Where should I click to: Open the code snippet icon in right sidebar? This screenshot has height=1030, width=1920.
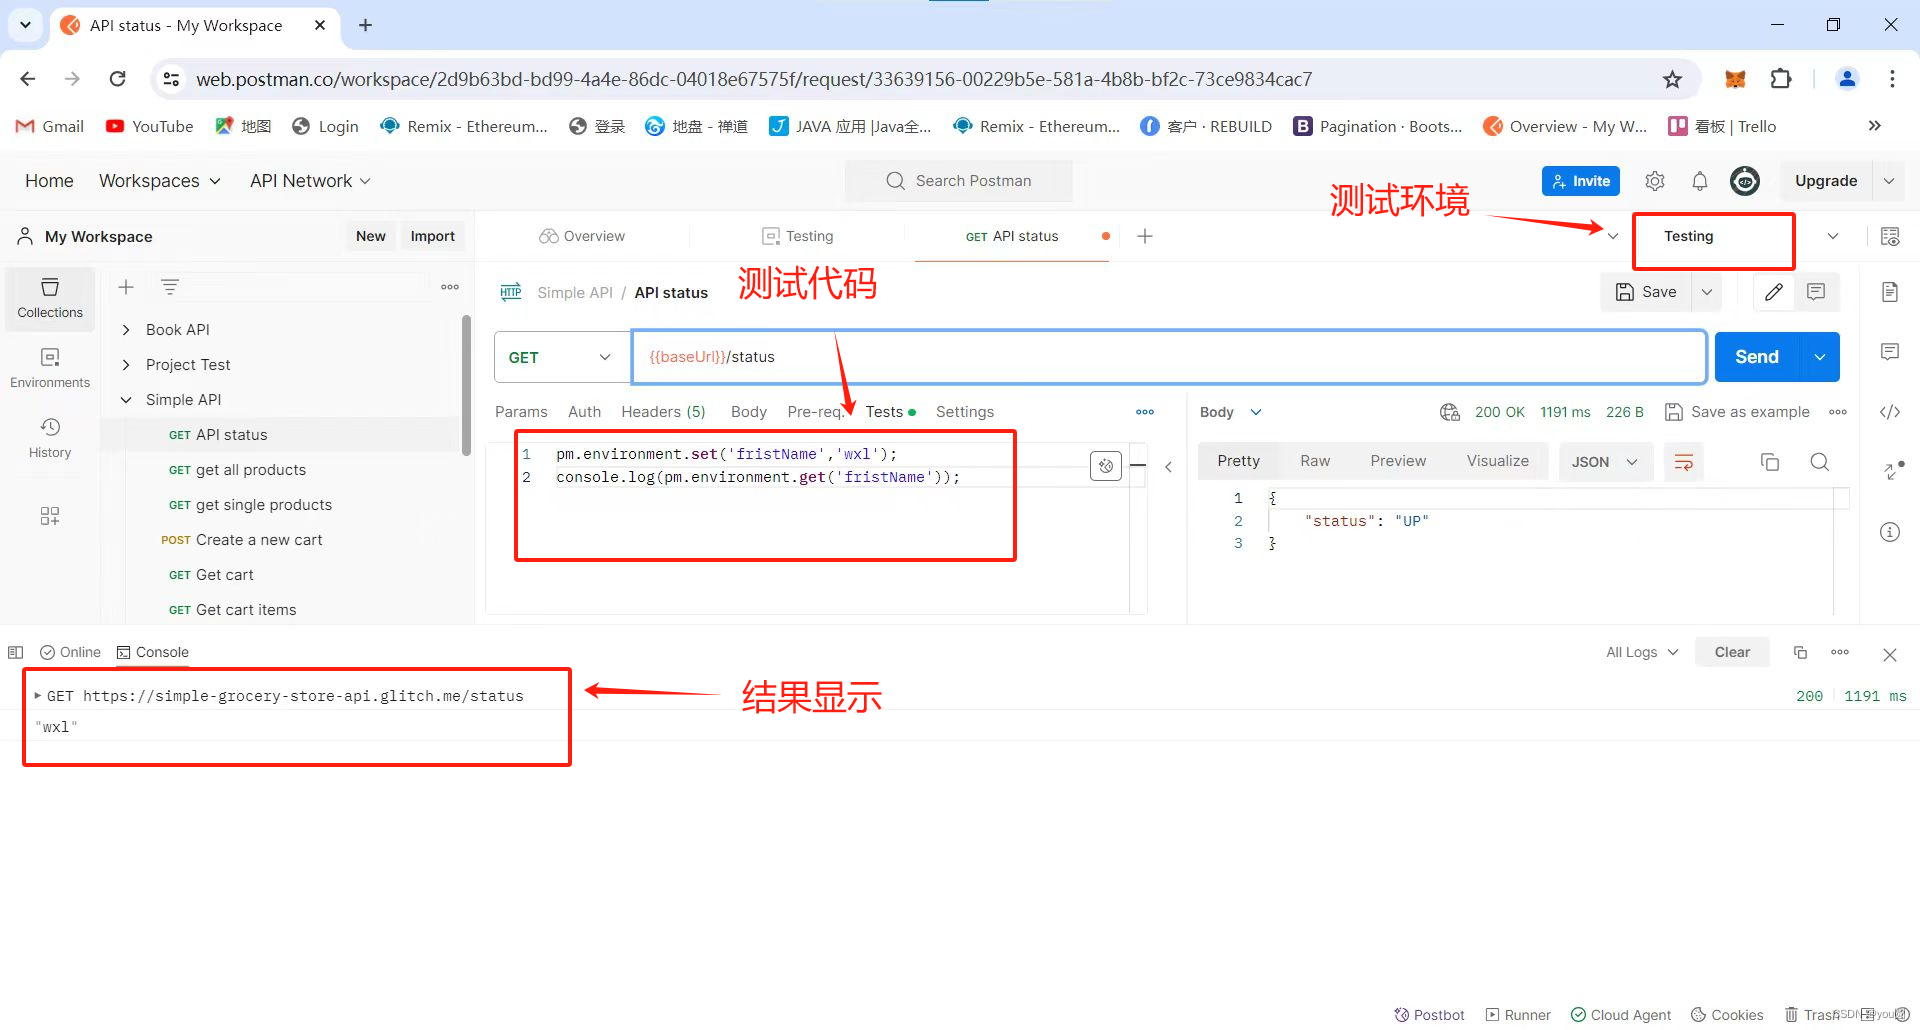[x=1890, y=412]
